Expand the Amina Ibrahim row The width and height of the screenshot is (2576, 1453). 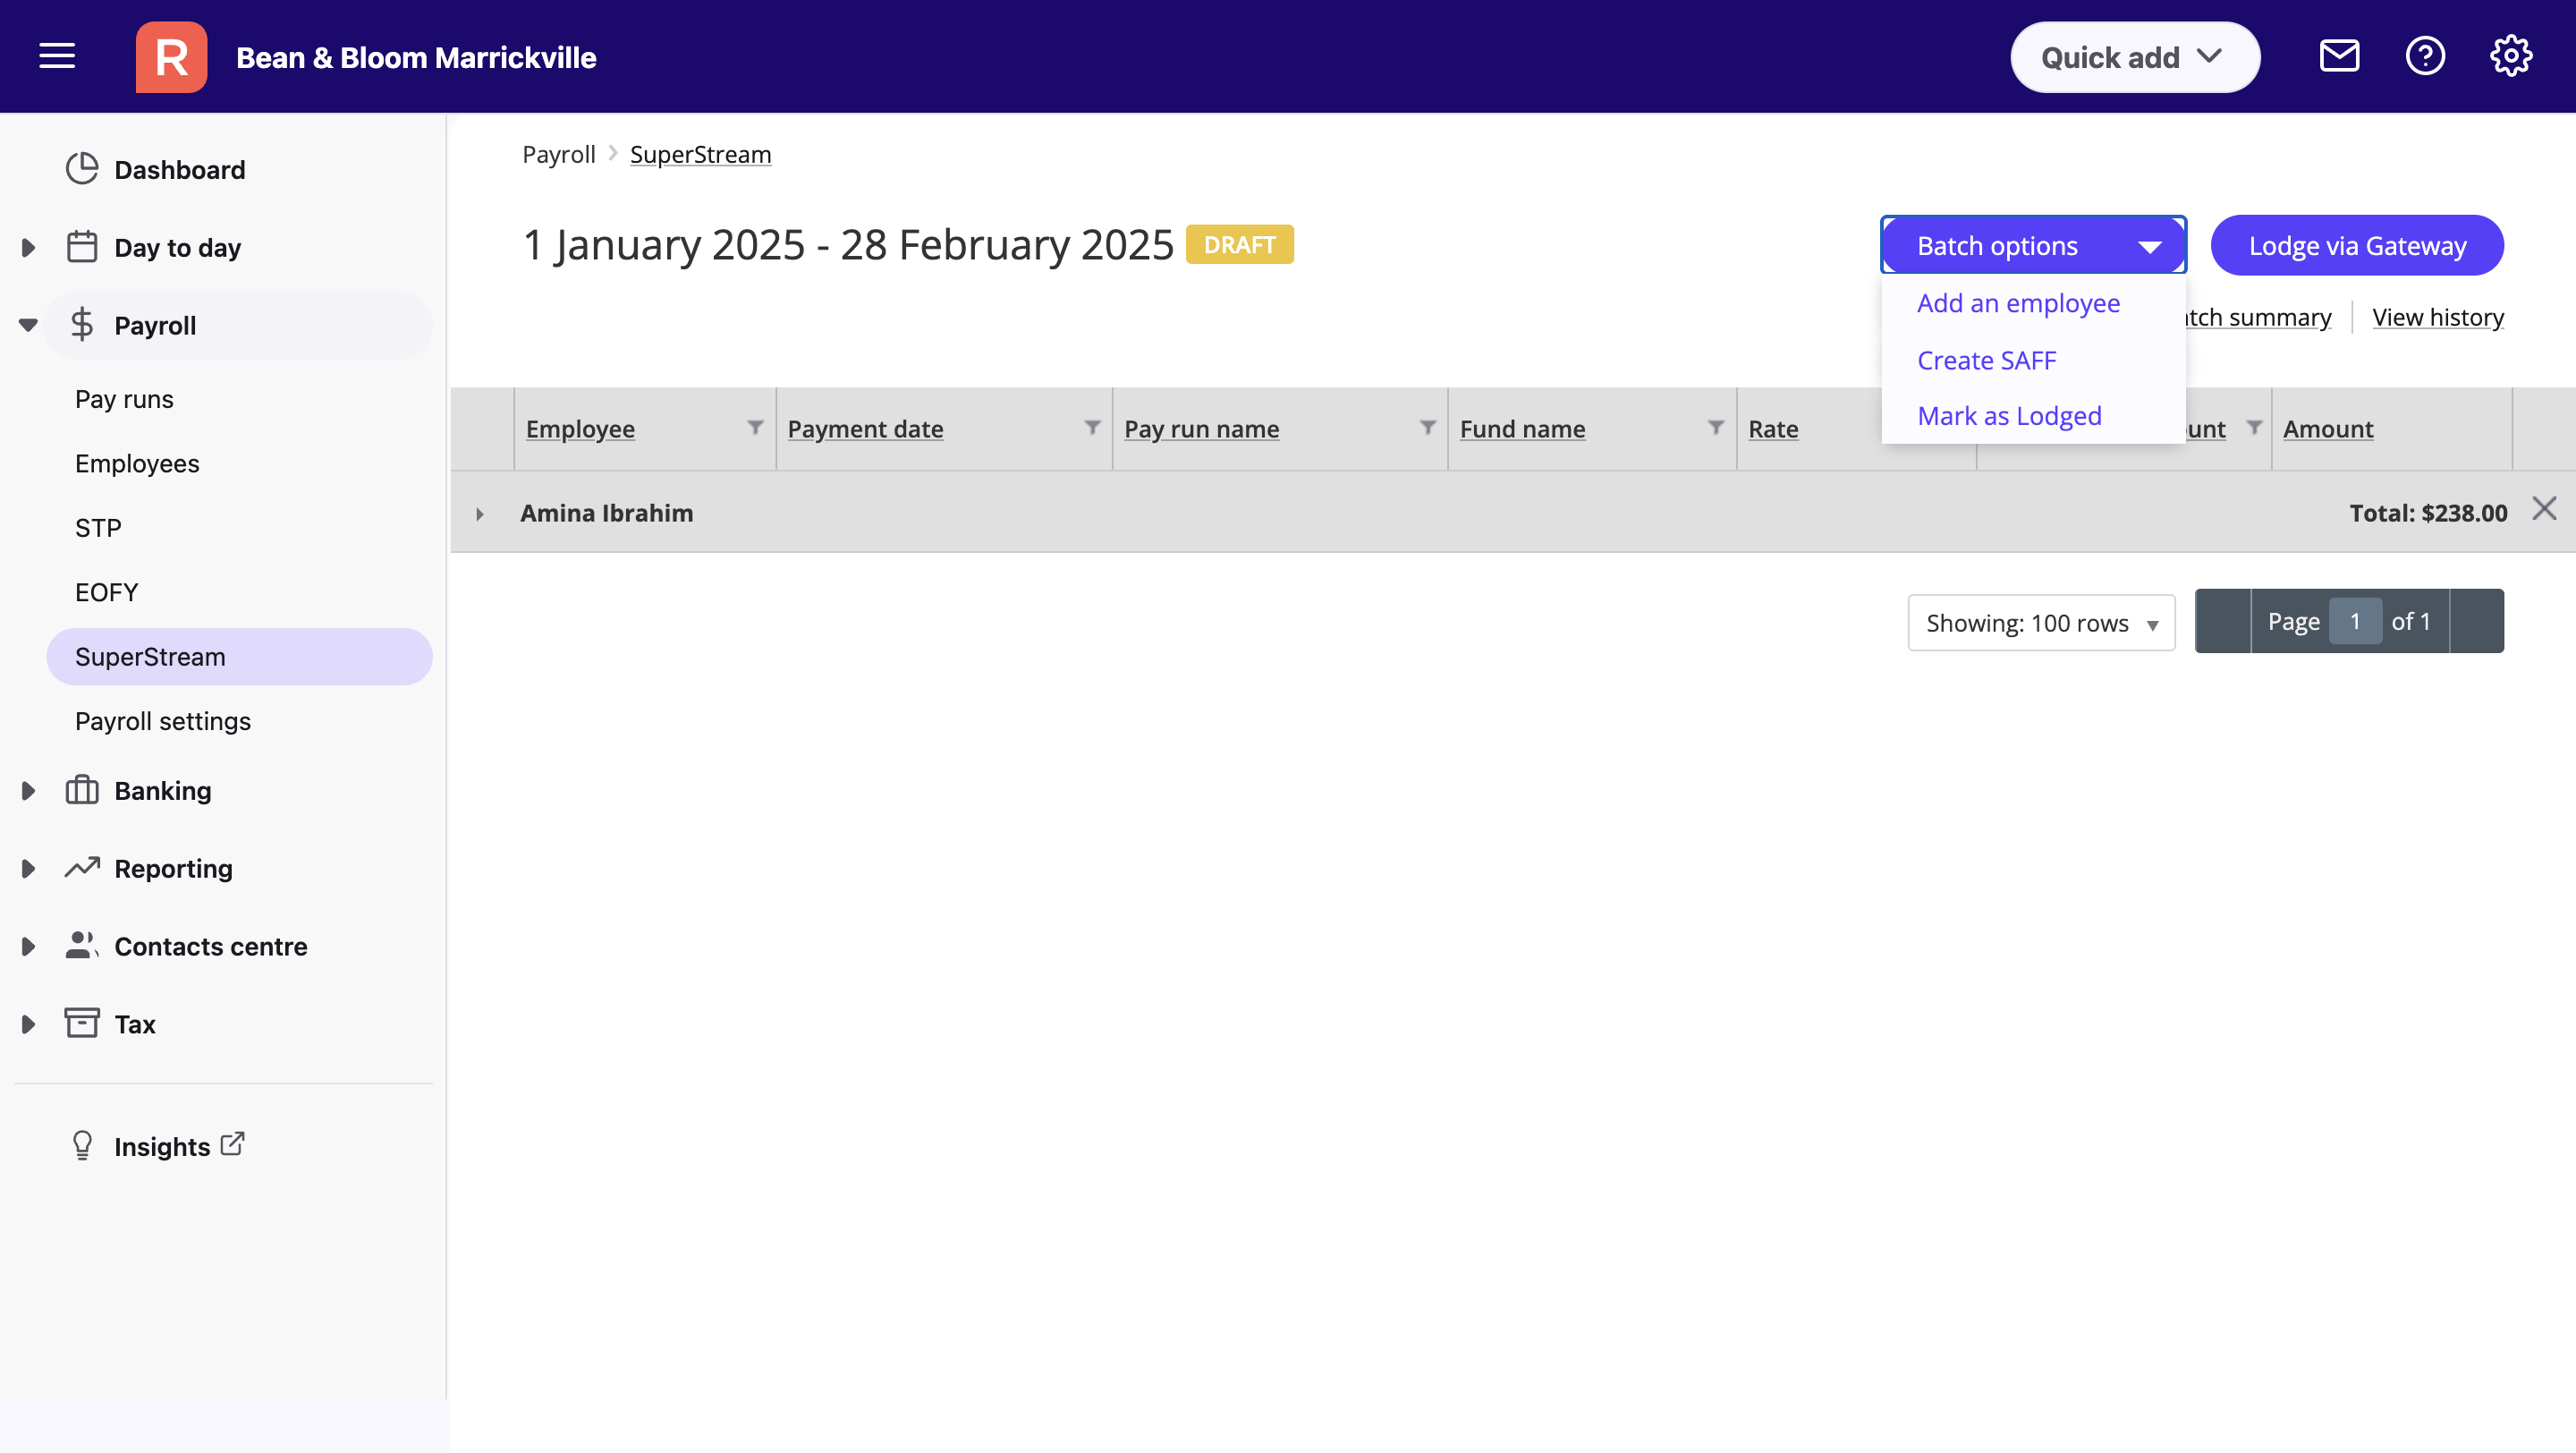(x=479, y=512)
